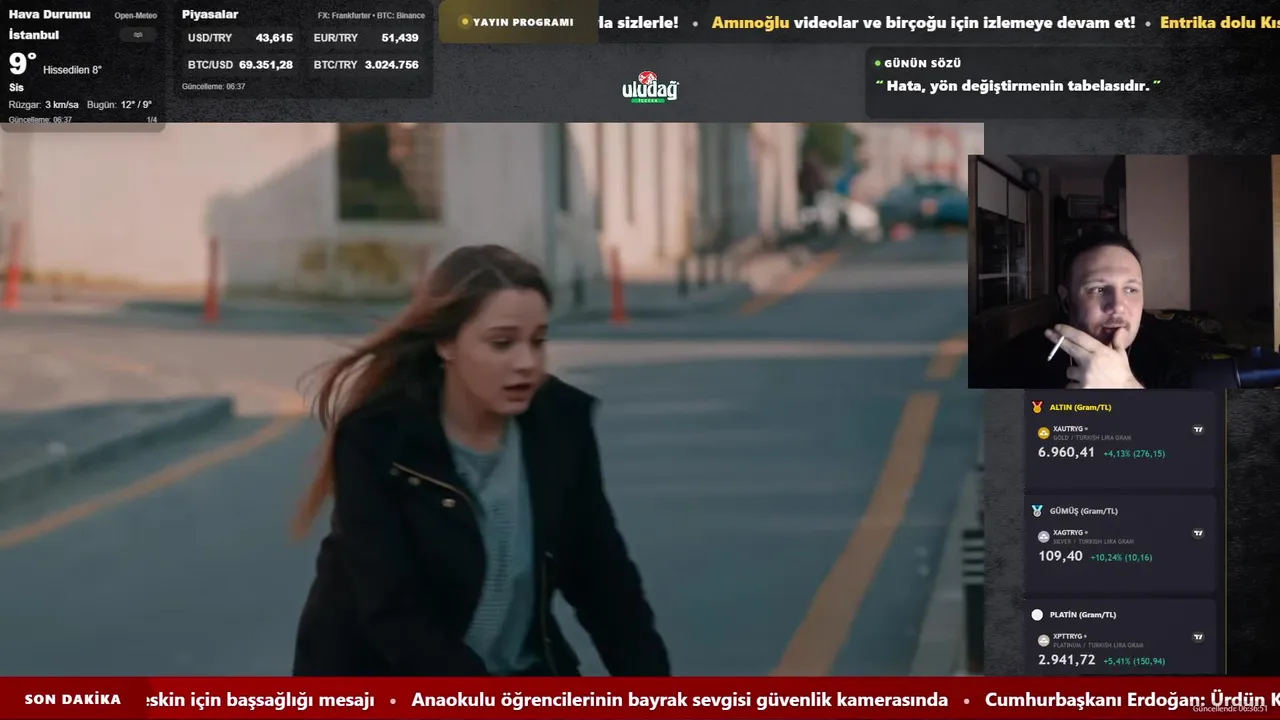Click the TradingView logo on the XAUTRYG widget
Image resolution: width=1280 pixels, height=720 pixels.
coord(1198,430)
